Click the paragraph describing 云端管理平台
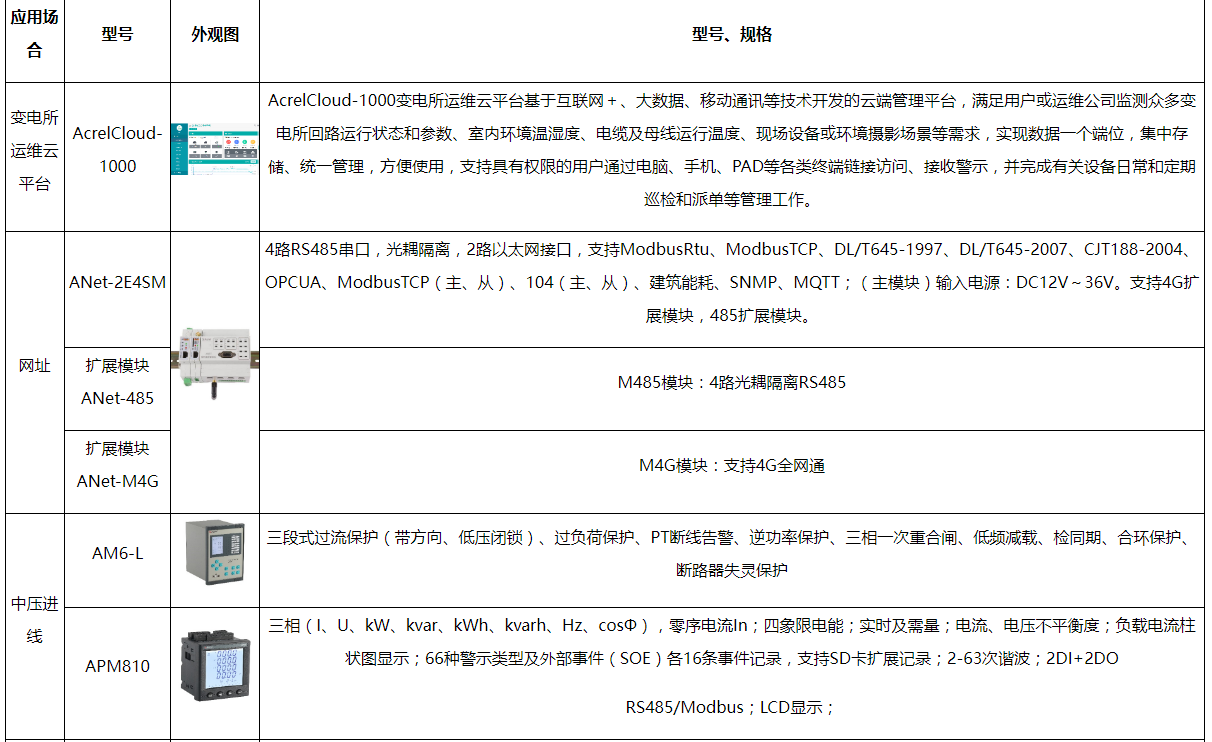 [x=732, y=150]
